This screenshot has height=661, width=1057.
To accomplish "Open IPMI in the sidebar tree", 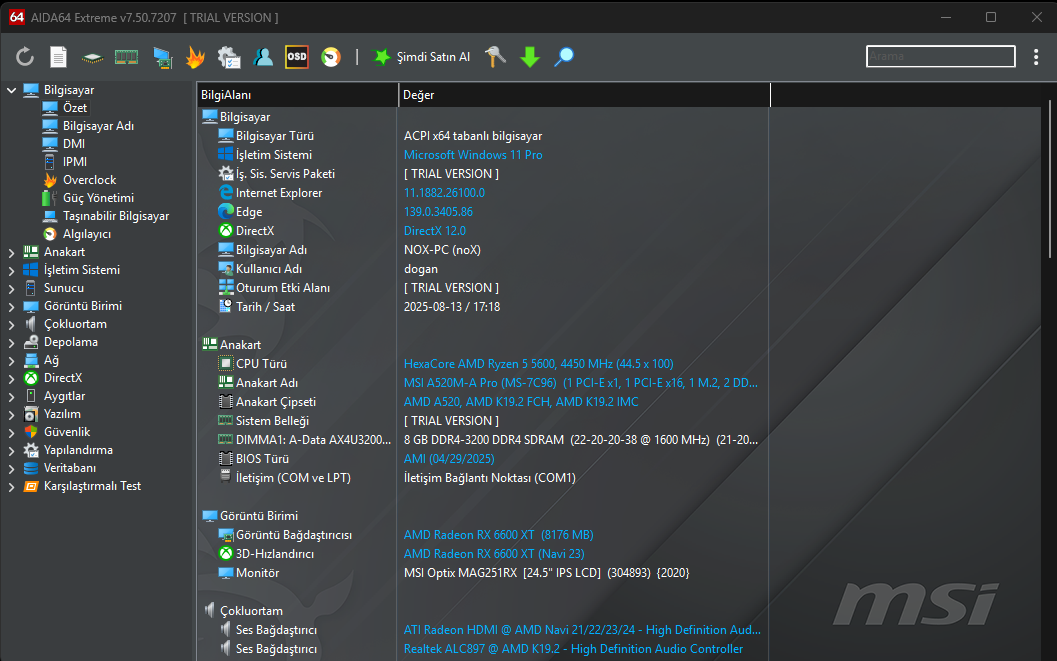I will (x=75, y=162).
